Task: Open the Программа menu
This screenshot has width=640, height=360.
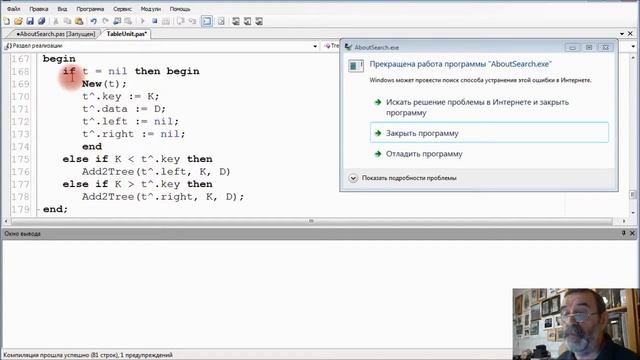Action: 90,9
